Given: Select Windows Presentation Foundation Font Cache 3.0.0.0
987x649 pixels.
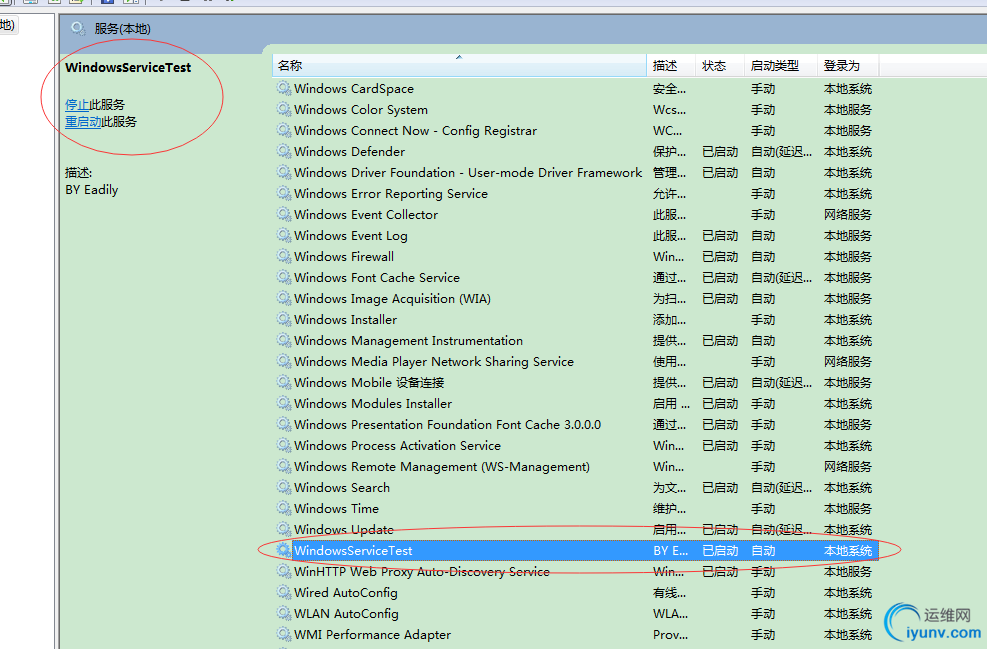Looking at the screenshot, I should coord(447,425).
